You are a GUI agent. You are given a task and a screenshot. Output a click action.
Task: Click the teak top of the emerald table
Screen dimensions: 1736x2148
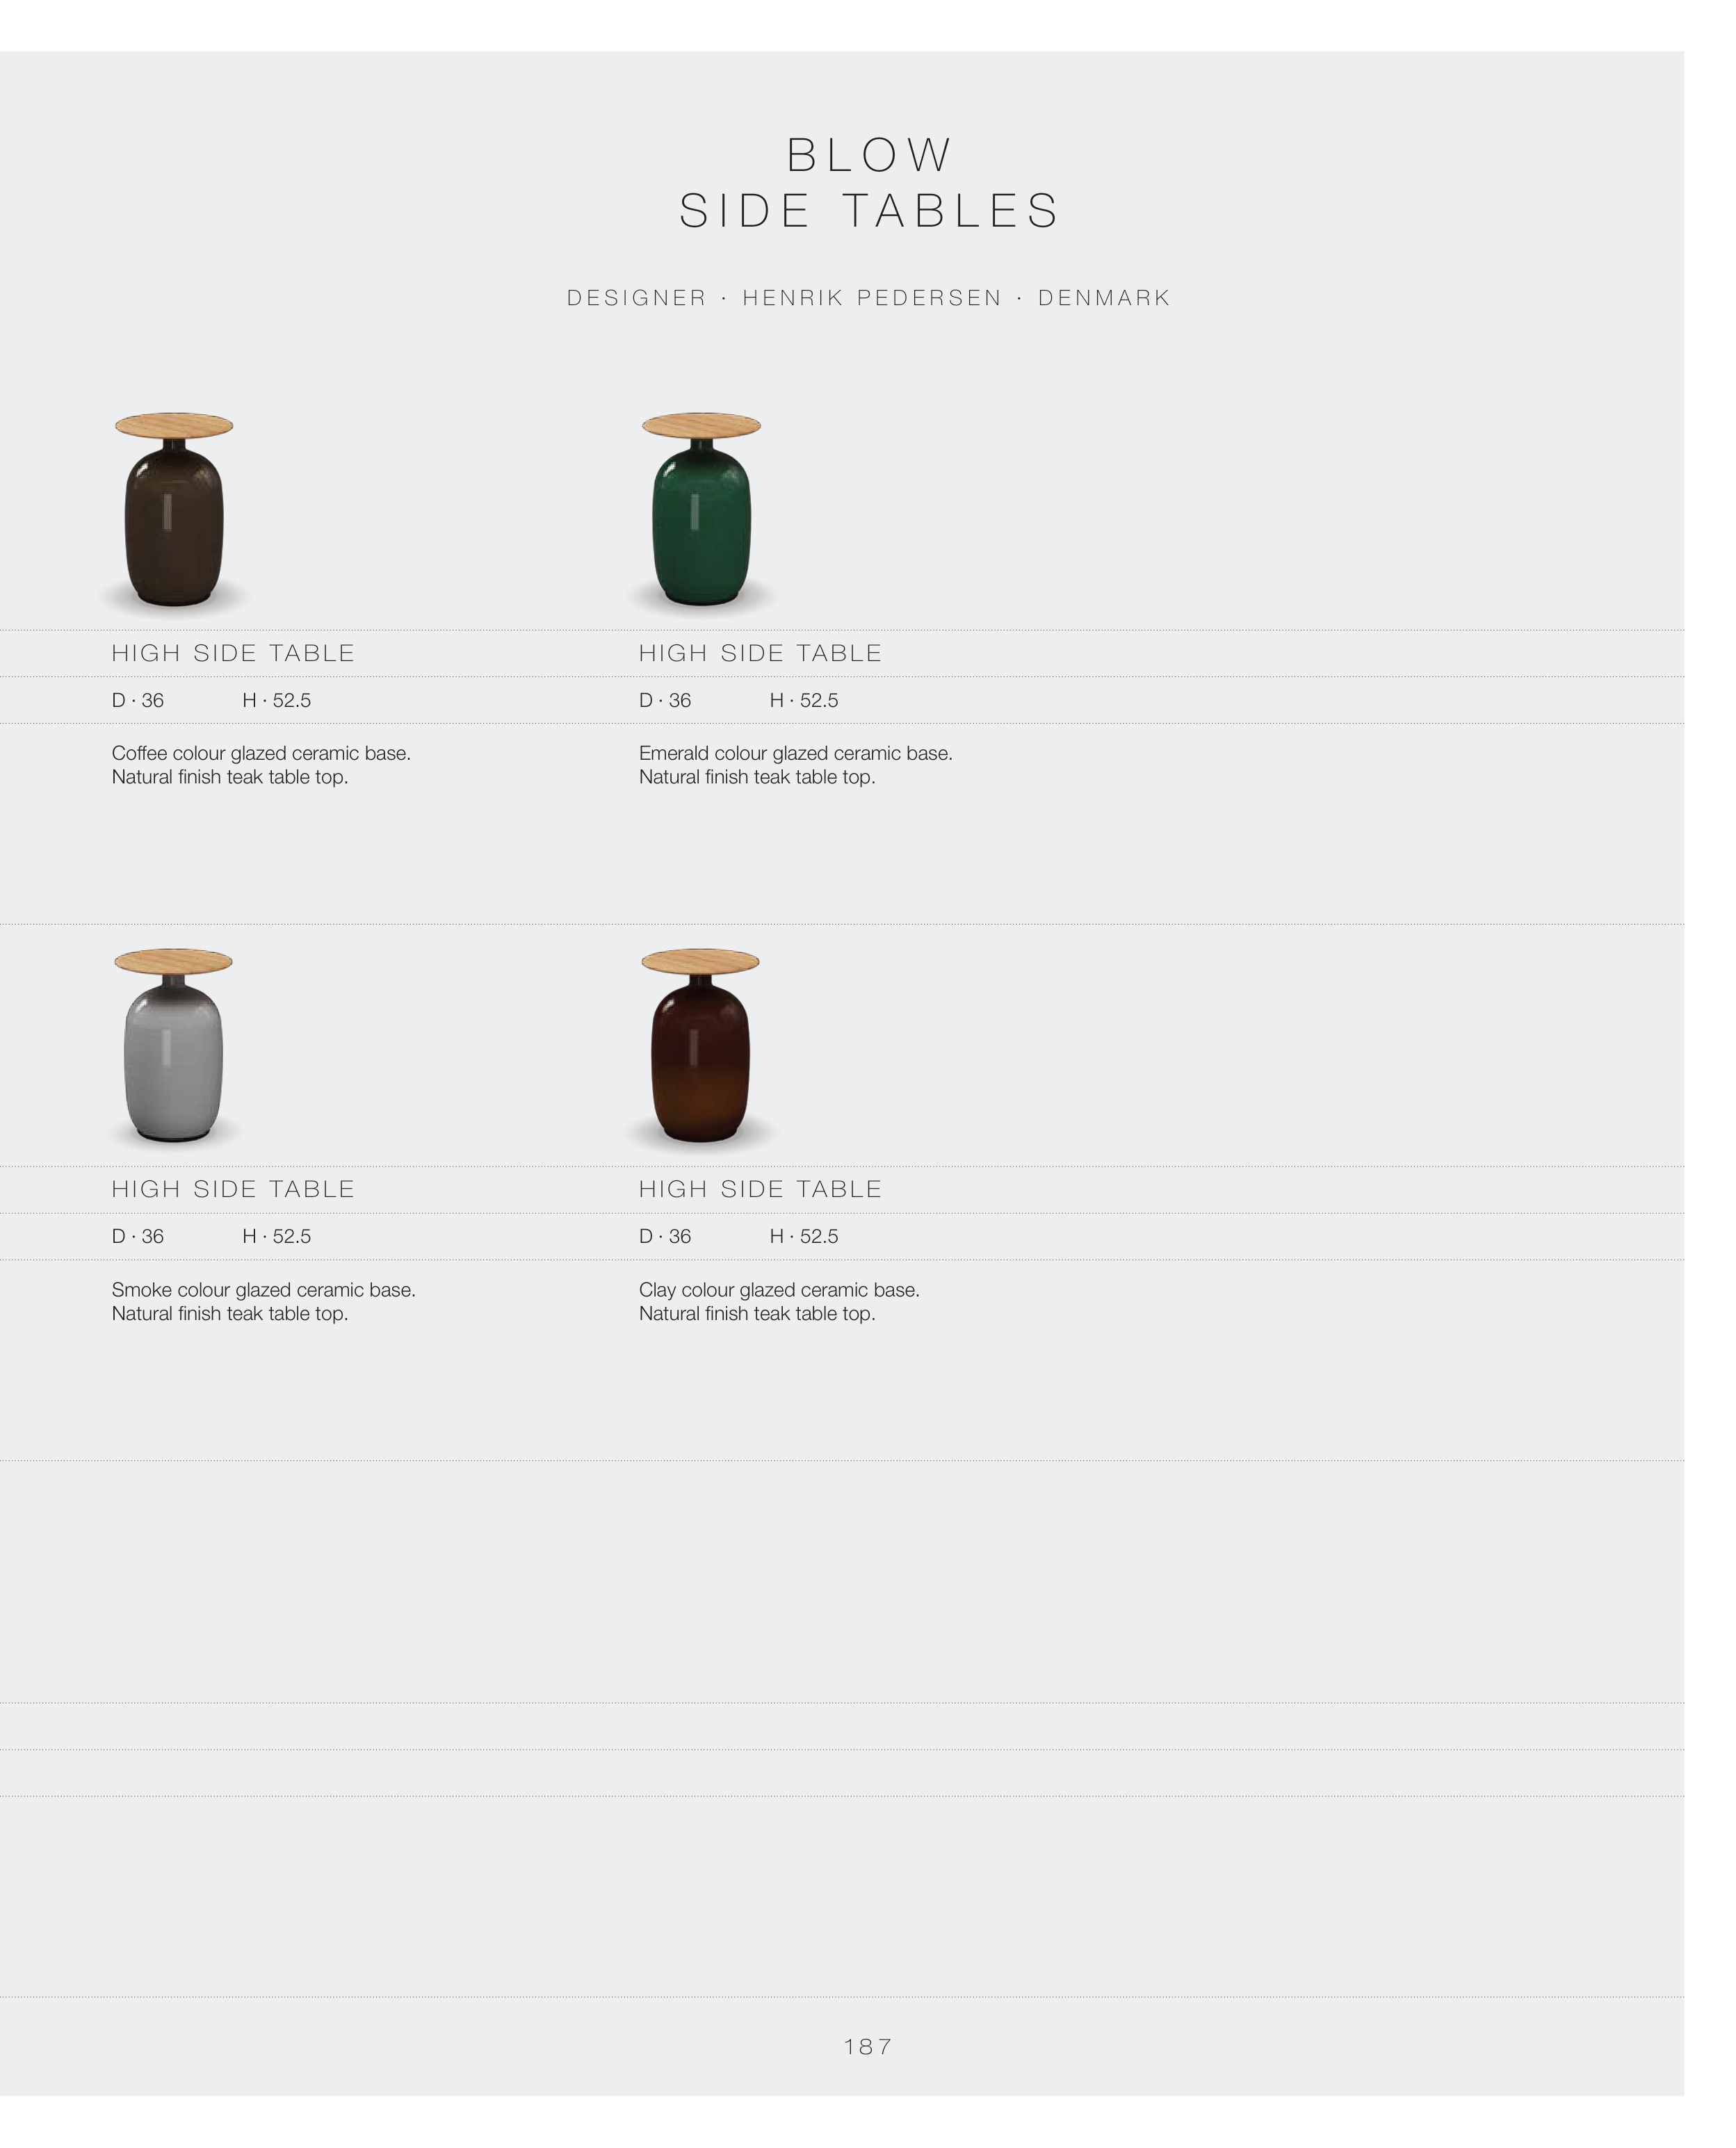click(701, 426)
